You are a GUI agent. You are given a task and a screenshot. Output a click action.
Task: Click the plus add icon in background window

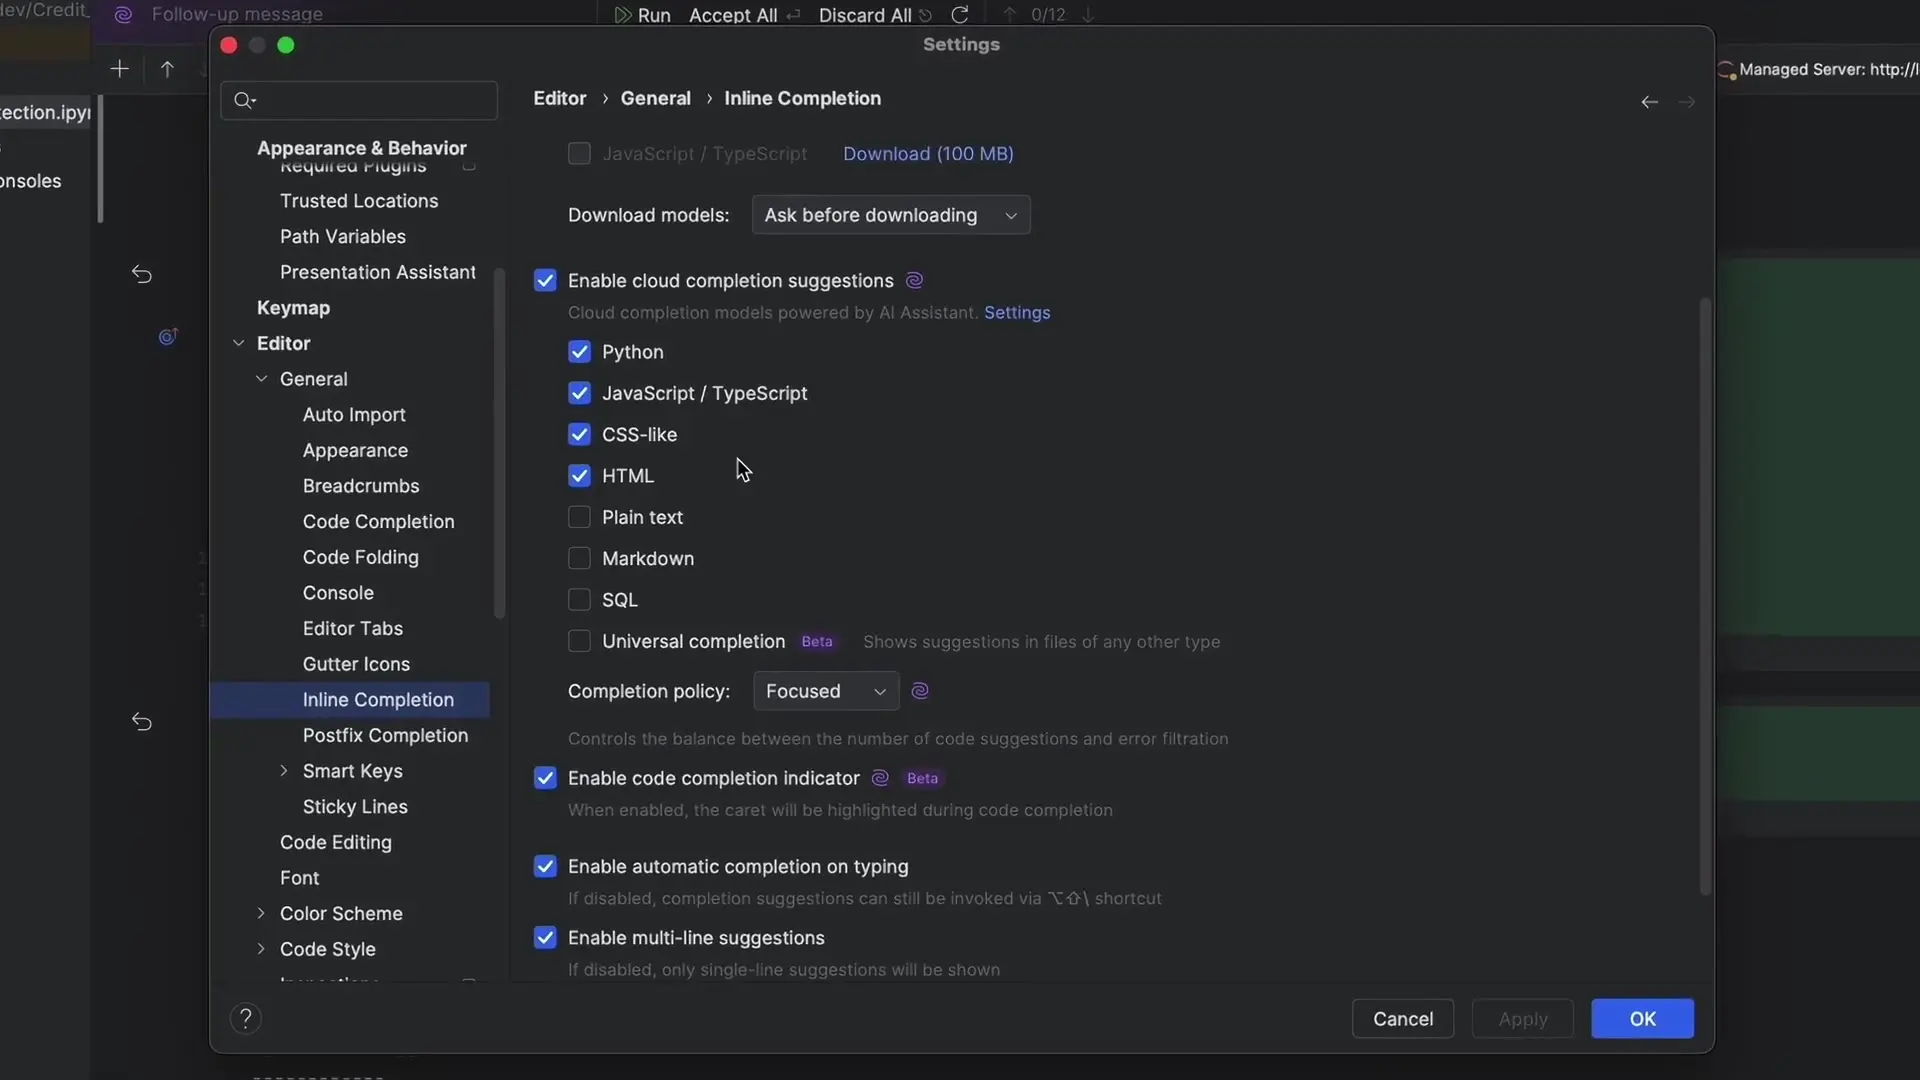119,69
